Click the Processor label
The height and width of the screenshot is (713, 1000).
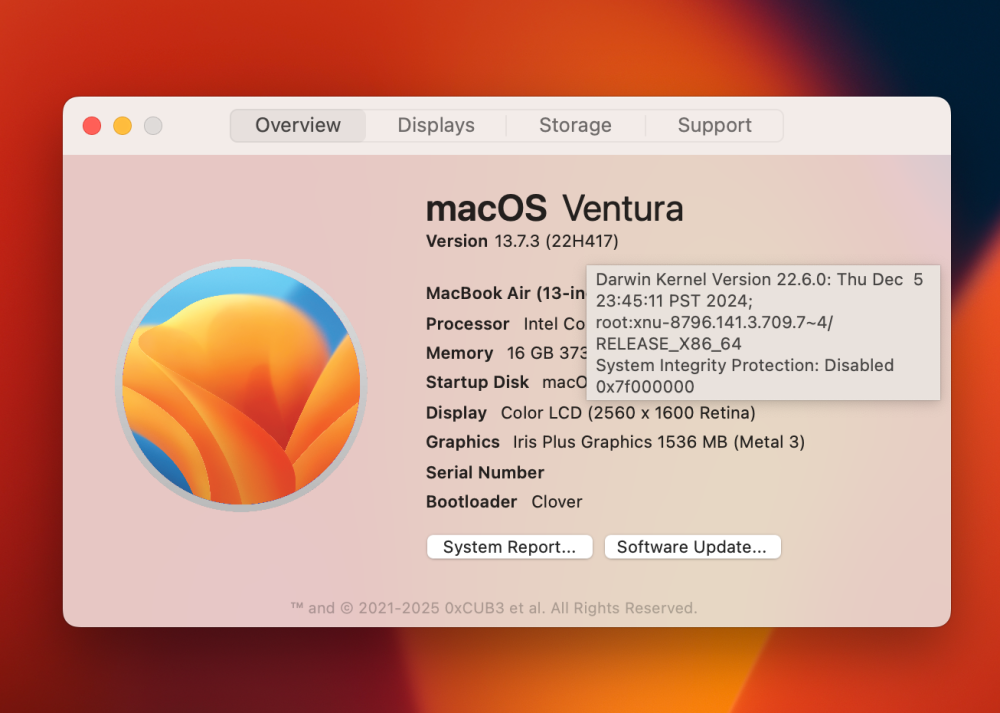tap(467, 324)
